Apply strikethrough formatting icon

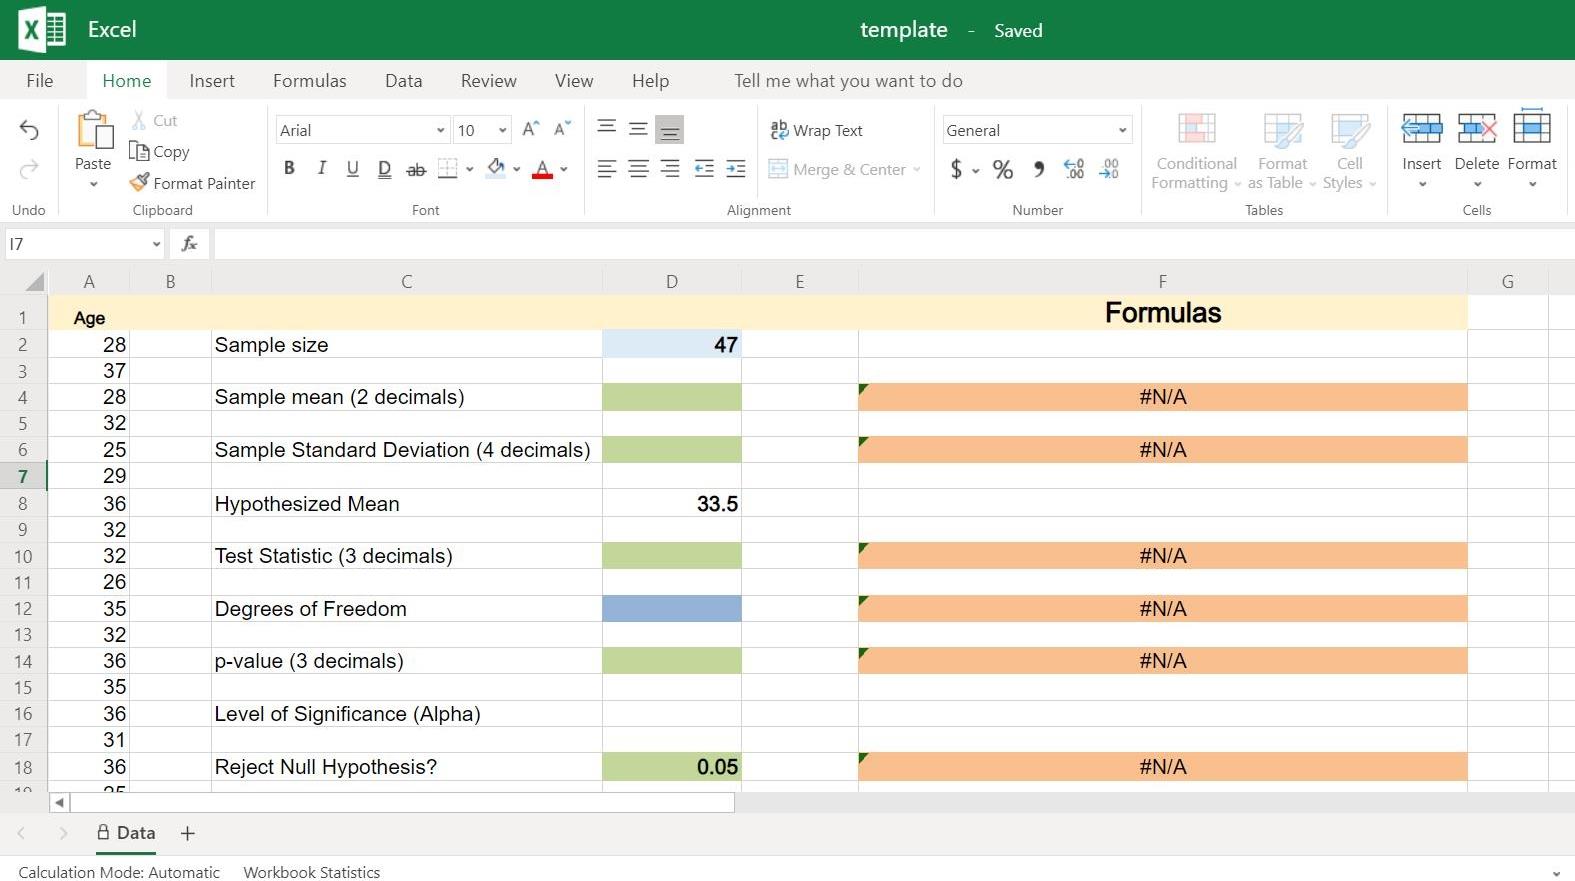point(416,170)
